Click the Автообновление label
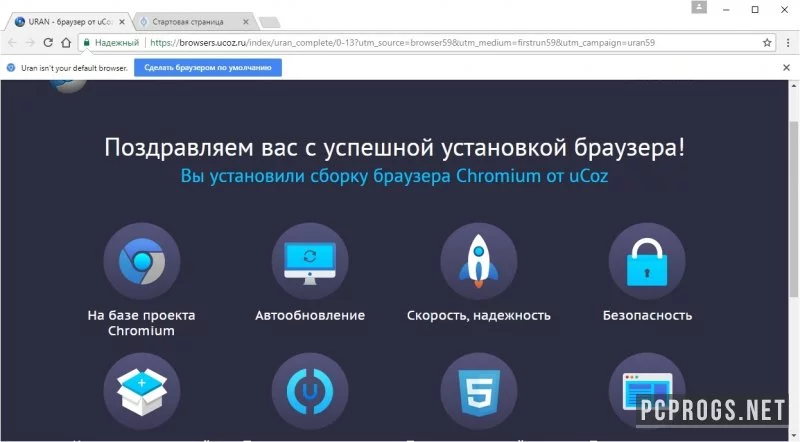 point(310,315)
